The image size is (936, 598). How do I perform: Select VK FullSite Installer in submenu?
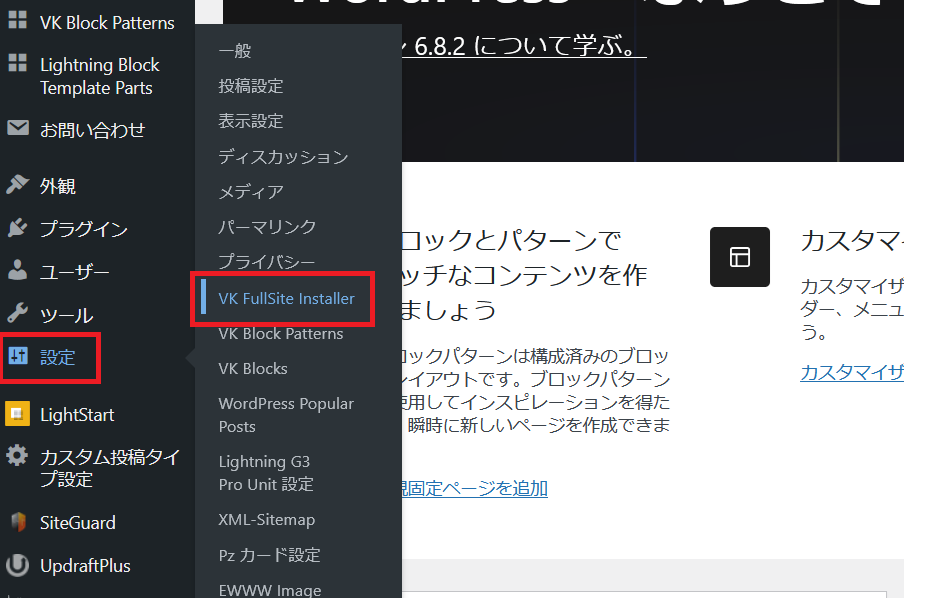point(287,298)
